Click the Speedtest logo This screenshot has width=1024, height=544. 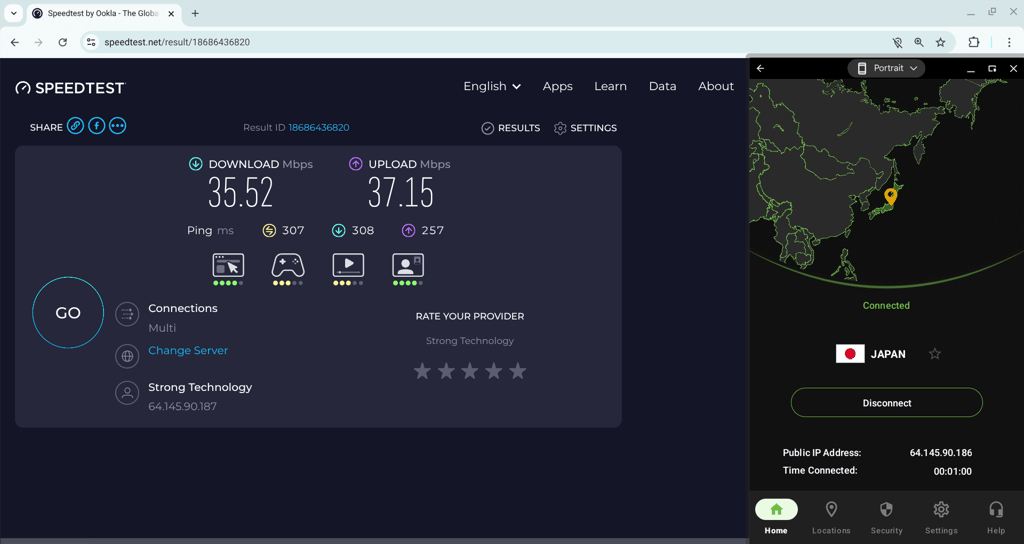(x=71, y=88)
